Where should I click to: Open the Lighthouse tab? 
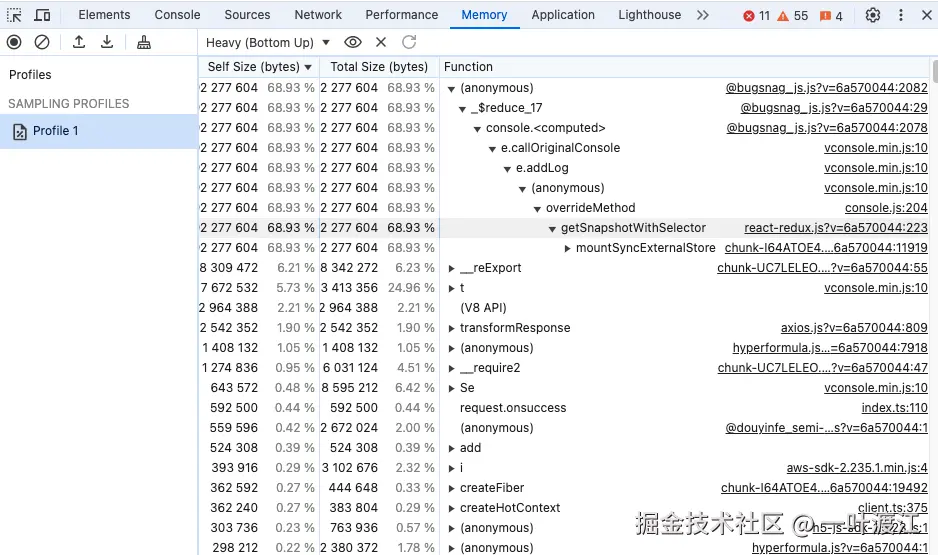(650, 15)
